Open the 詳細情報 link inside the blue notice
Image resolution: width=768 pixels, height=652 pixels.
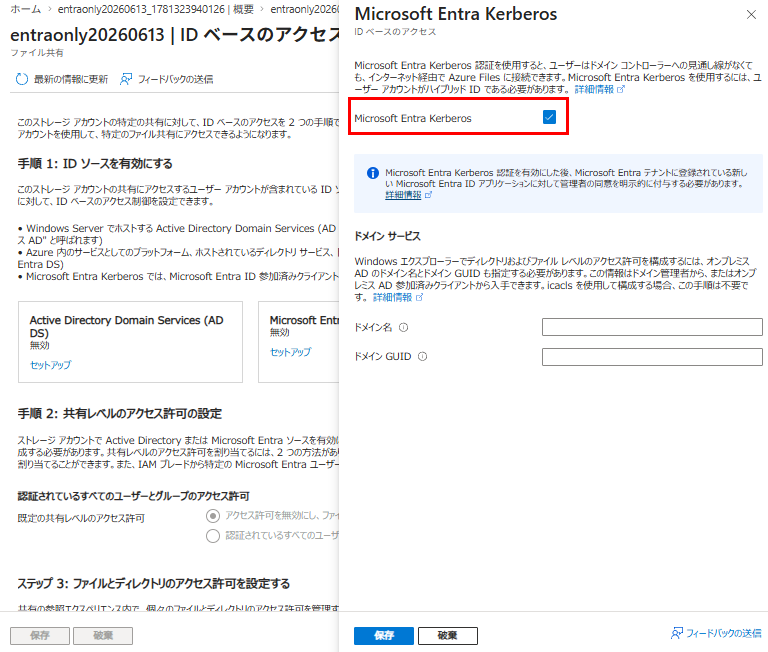(403, 195)
